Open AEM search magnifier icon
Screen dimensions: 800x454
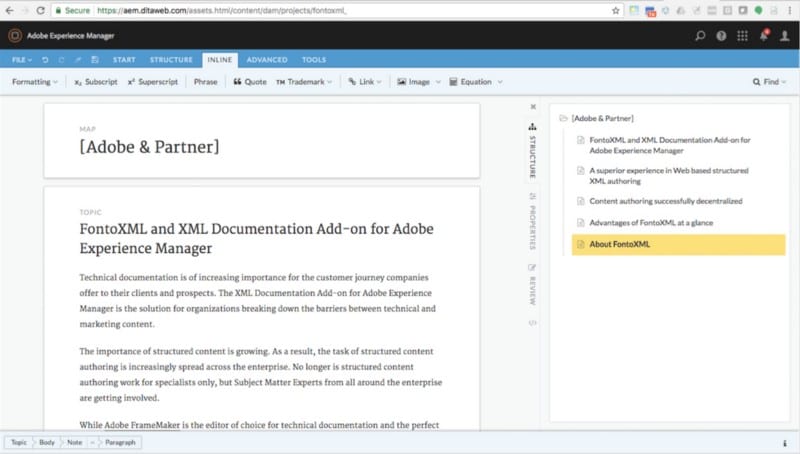(700, 35)
